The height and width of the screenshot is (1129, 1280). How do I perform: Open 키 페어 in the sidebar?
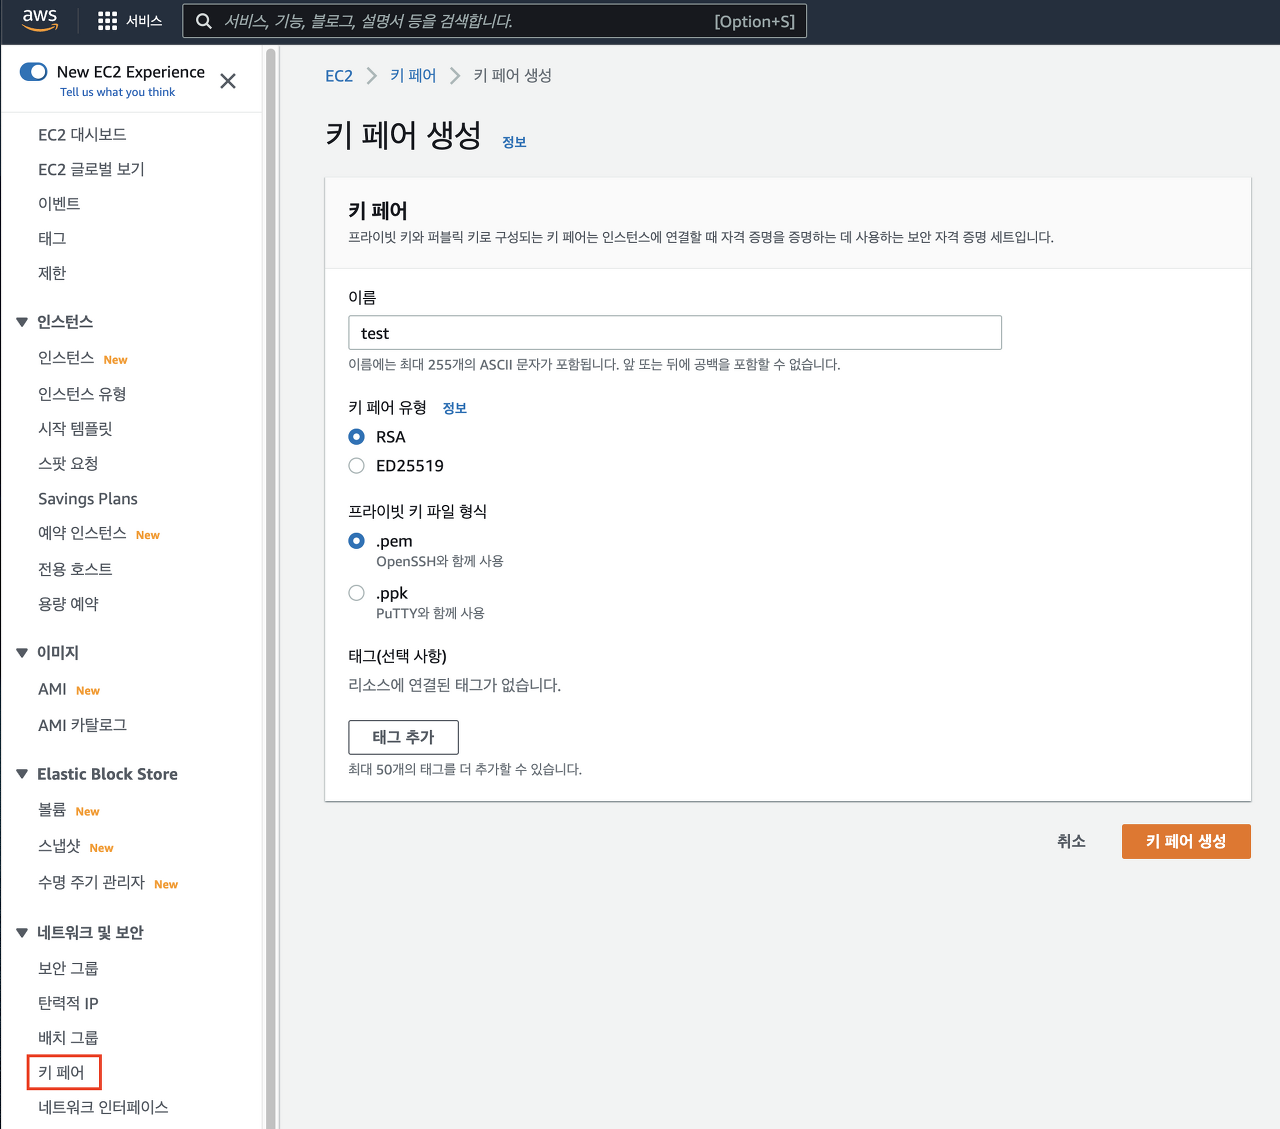click(x=62, y=1073)
